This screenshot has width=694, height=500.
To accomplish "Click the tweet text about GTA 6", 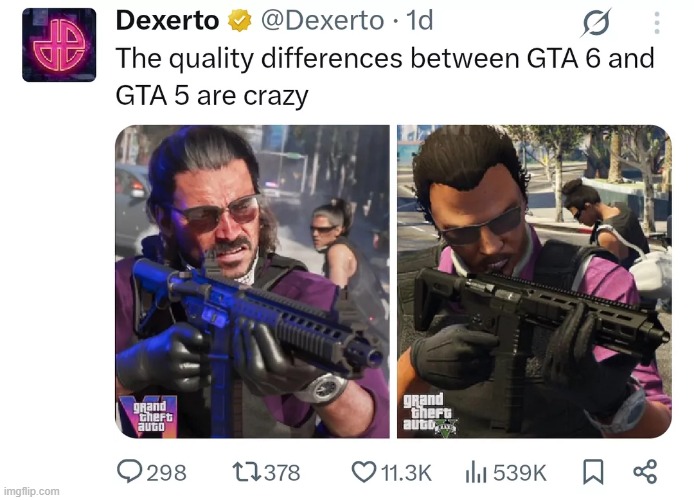I will pos(385,77).
